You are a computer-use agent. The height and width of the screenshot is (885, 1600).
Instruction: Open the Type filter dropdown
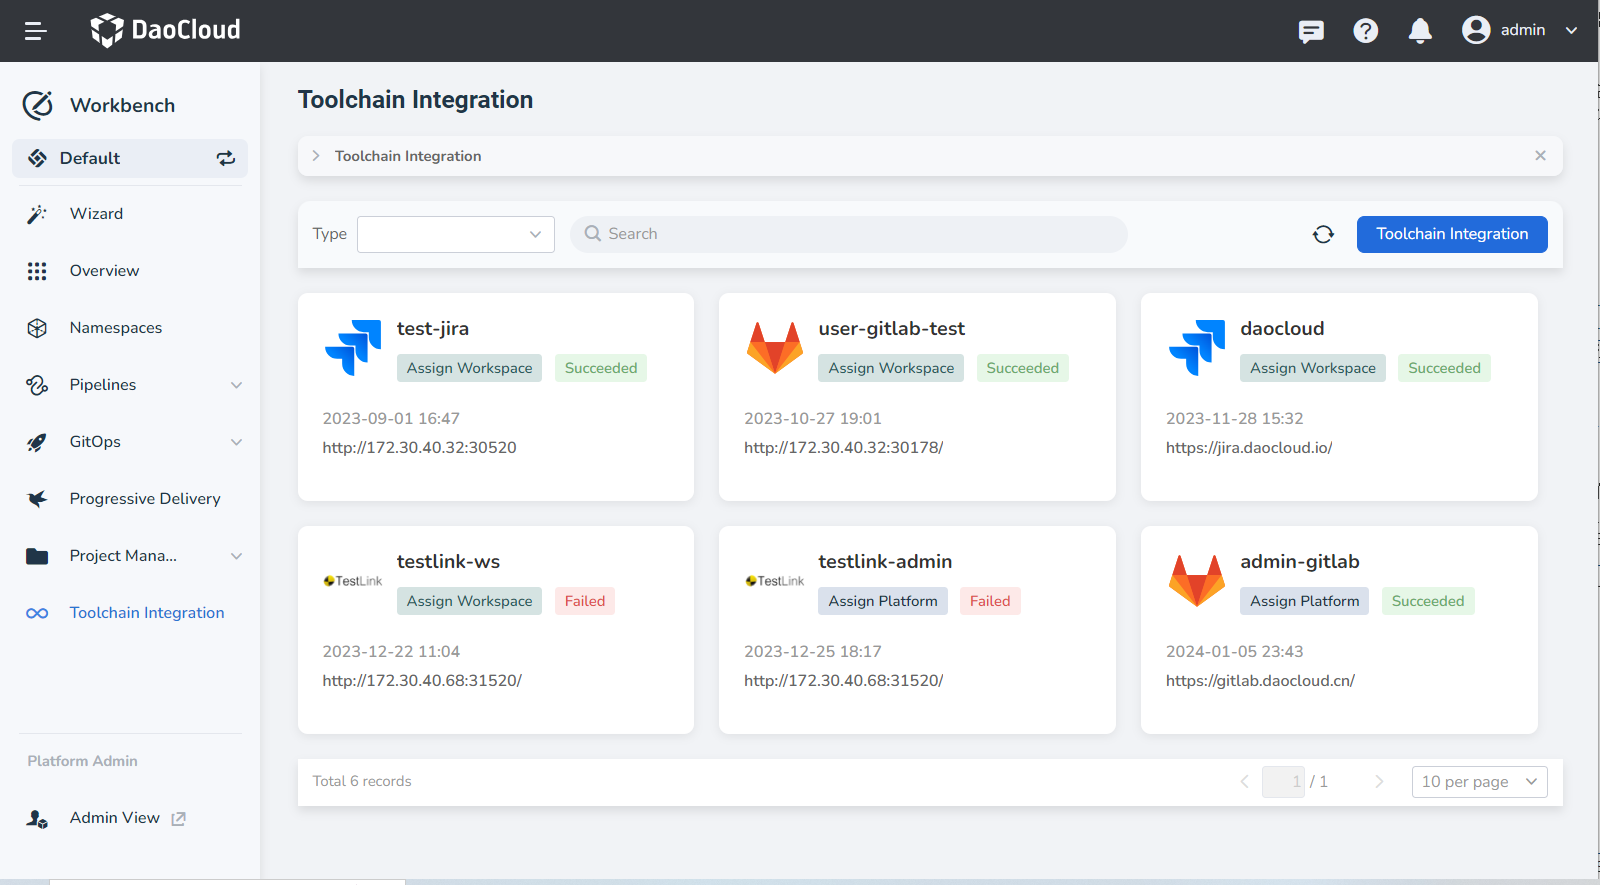click(455, 234)
